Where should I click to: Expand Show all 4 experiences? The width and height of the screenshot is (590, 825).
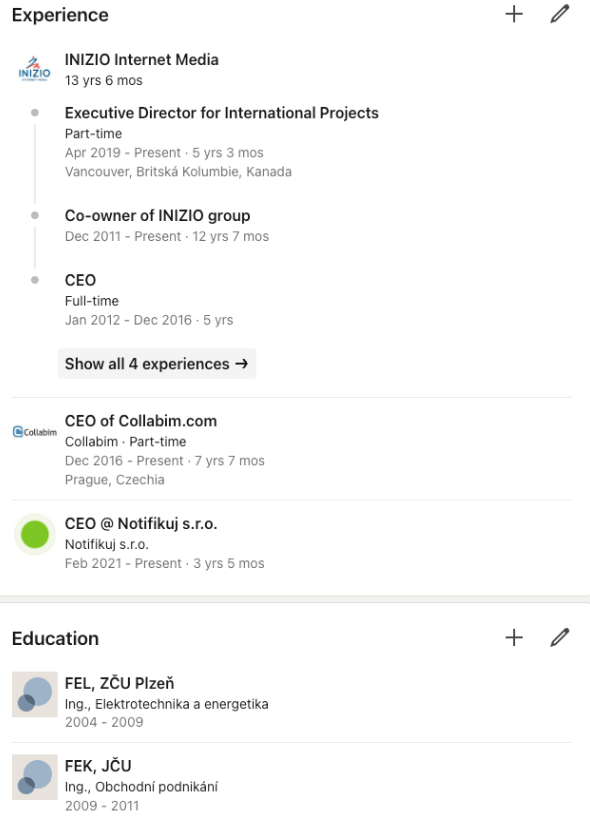(x=157, y=364)
